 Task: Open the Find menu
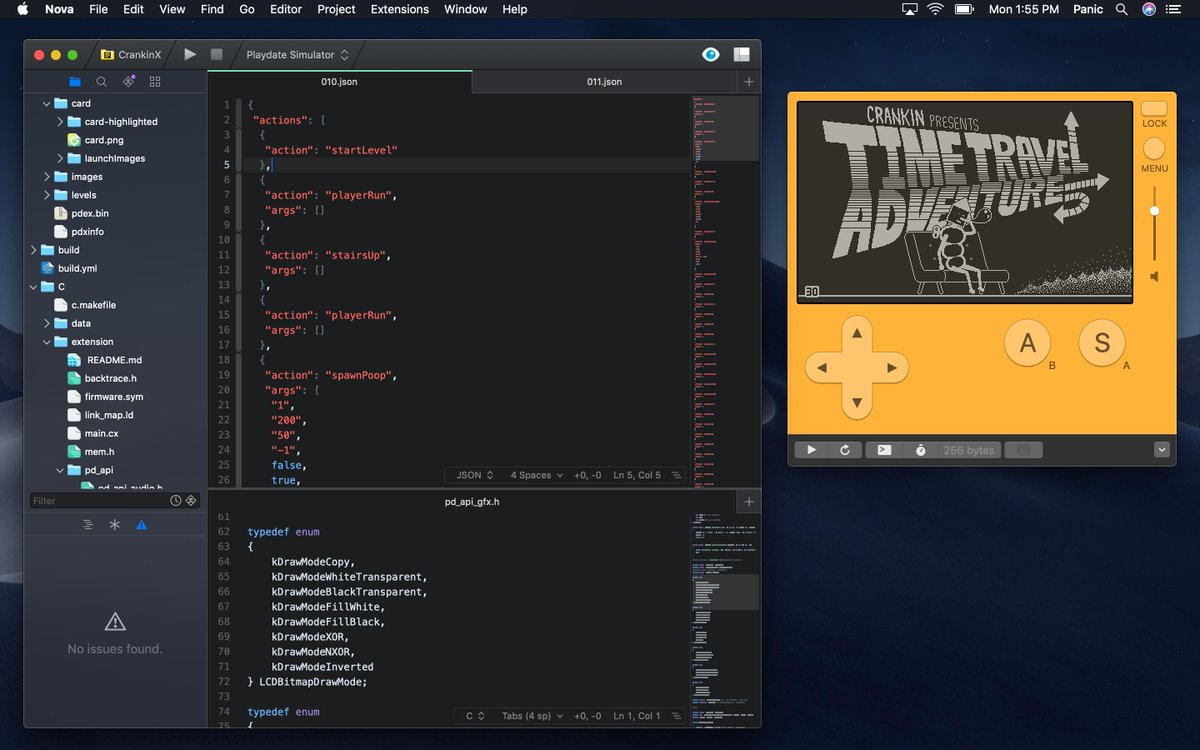(212, 9)
